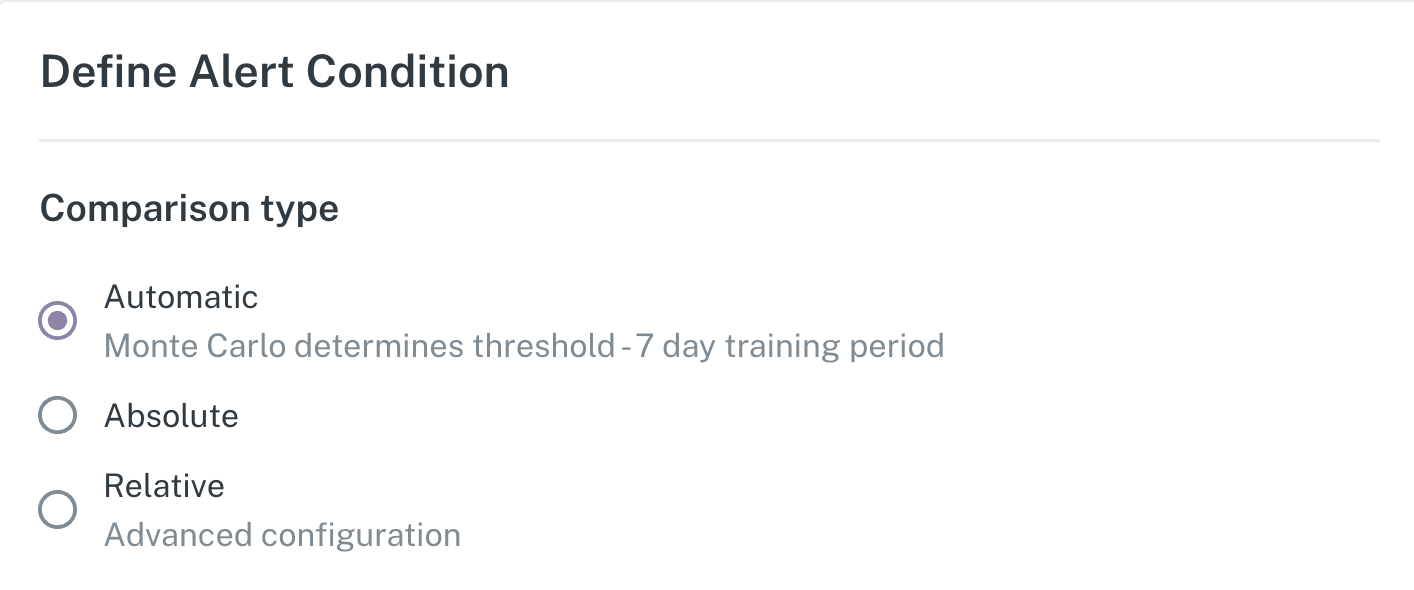Click the word configuration under Relative

coord(360,535)
